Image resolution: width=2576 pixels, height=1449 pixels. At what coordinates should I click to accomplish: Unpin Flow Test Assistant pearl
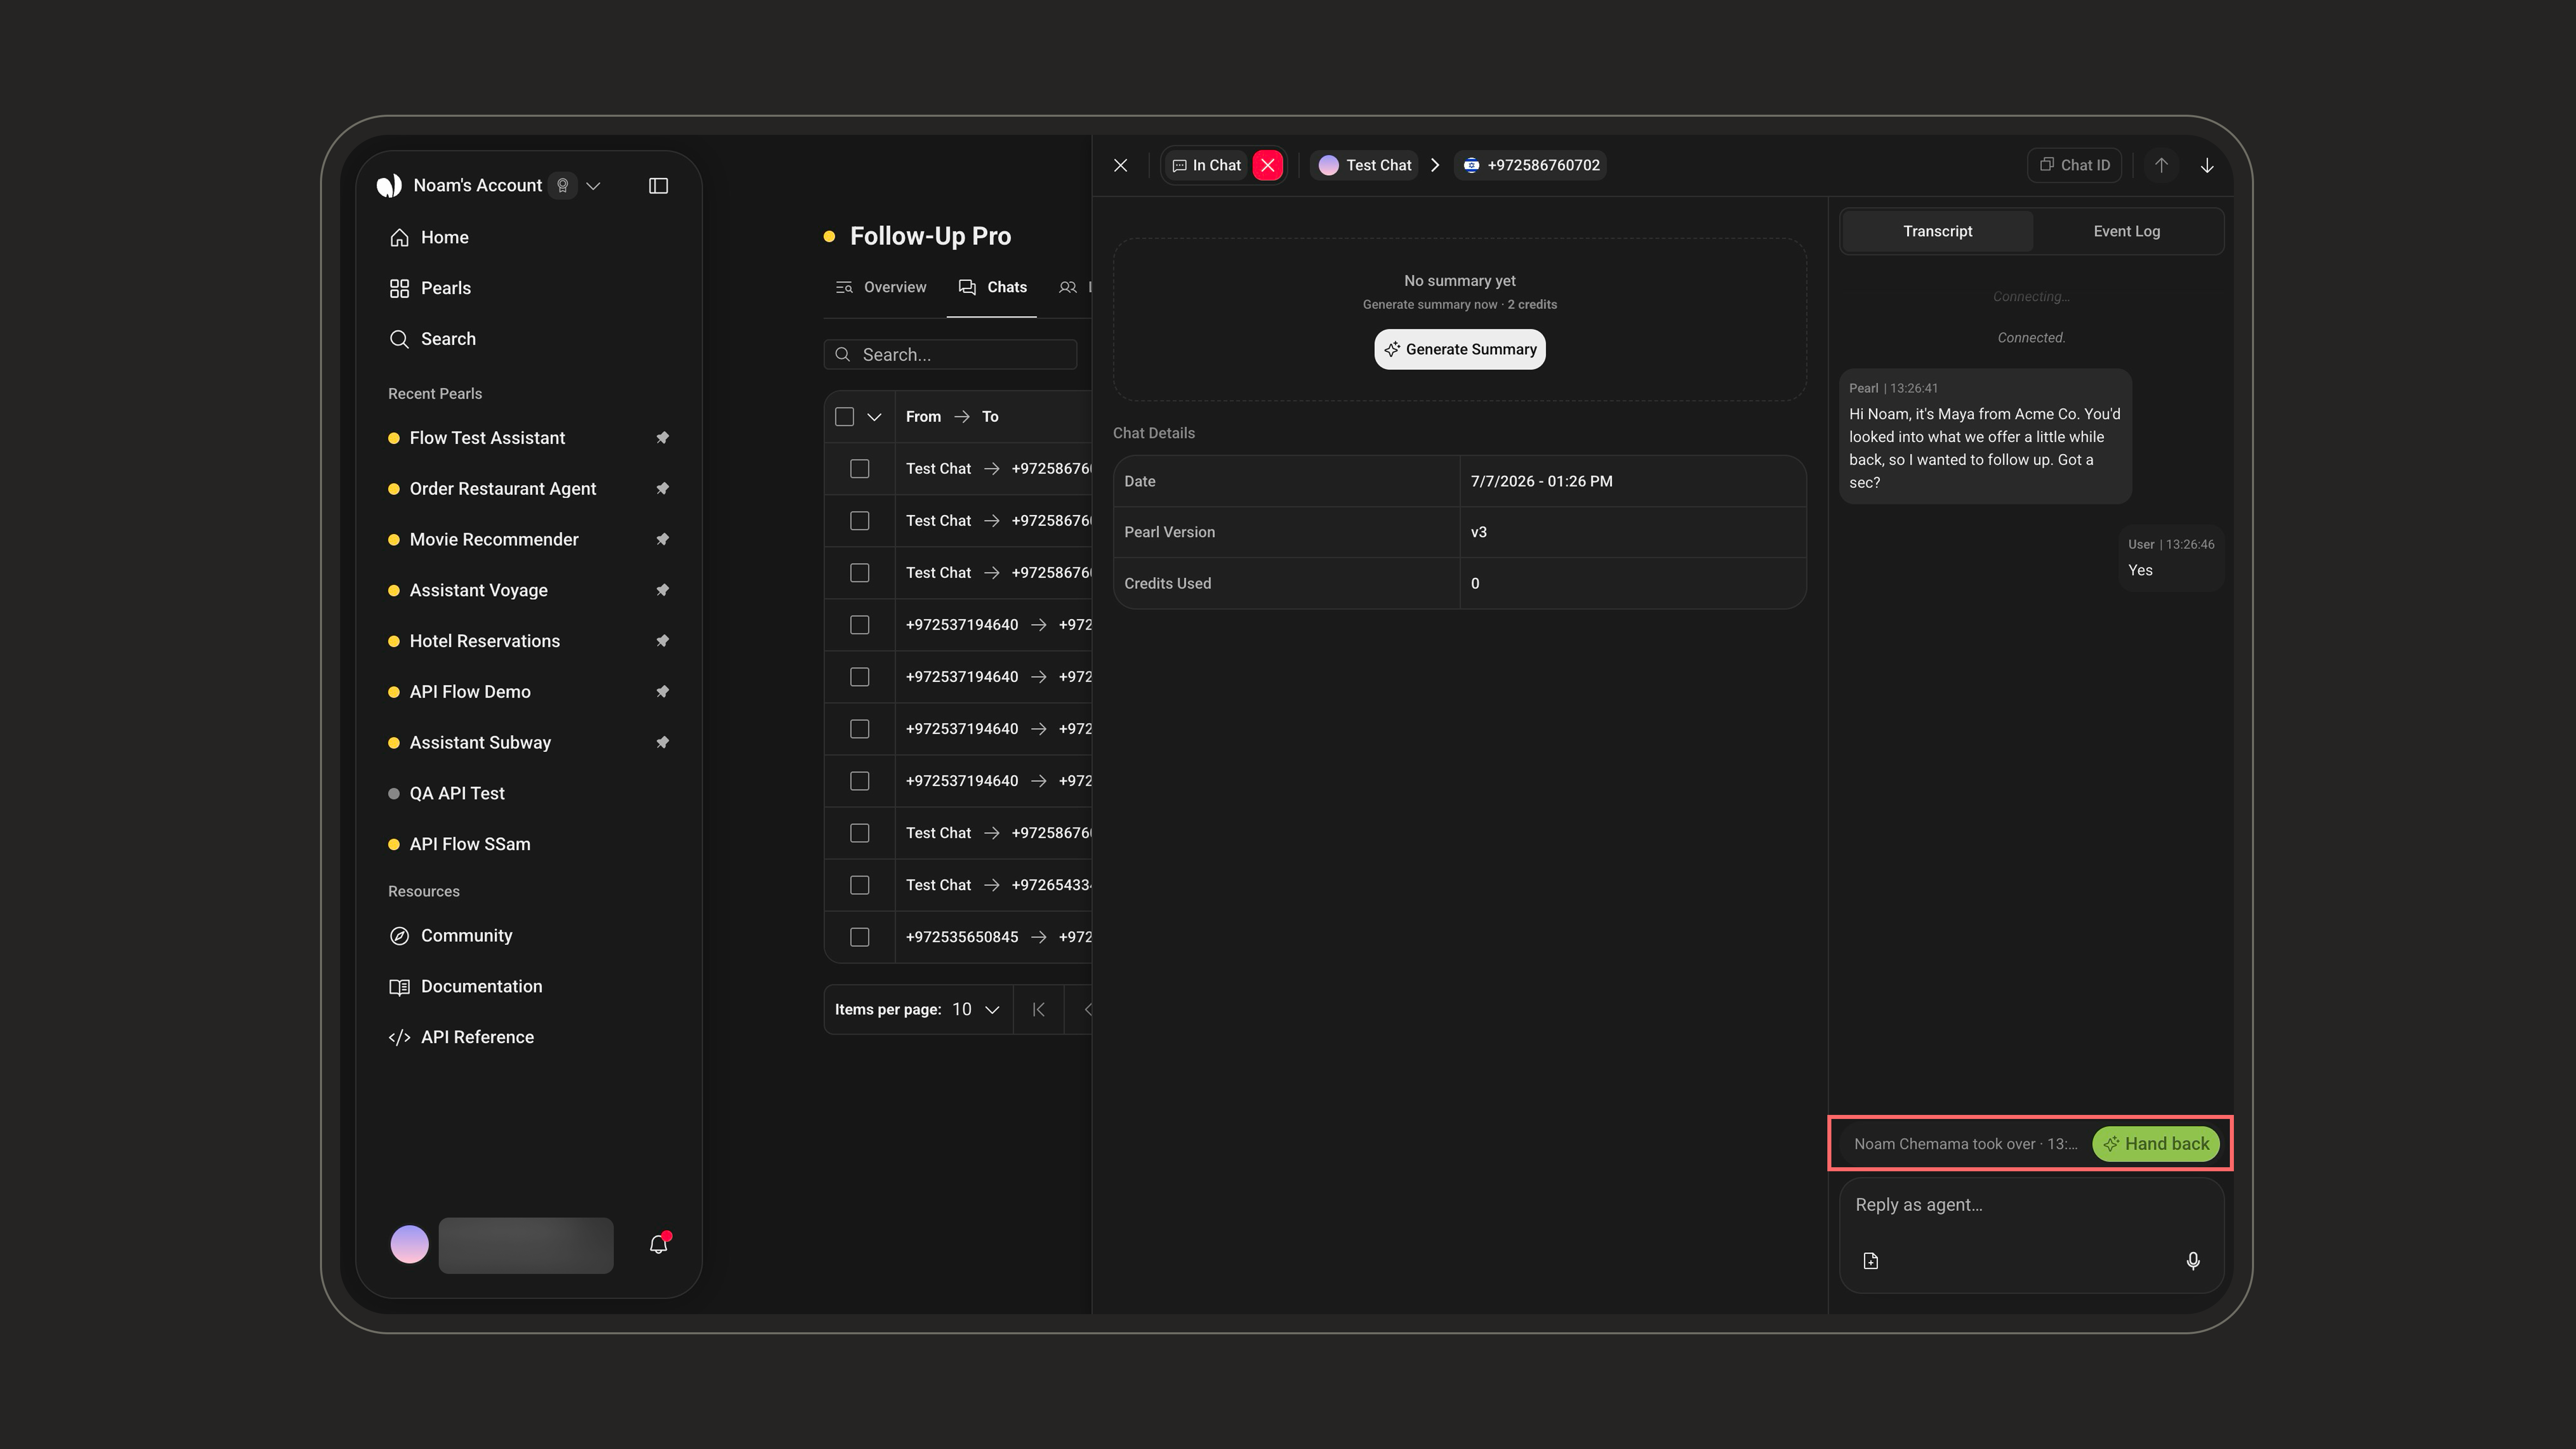[x=662, y=438]
